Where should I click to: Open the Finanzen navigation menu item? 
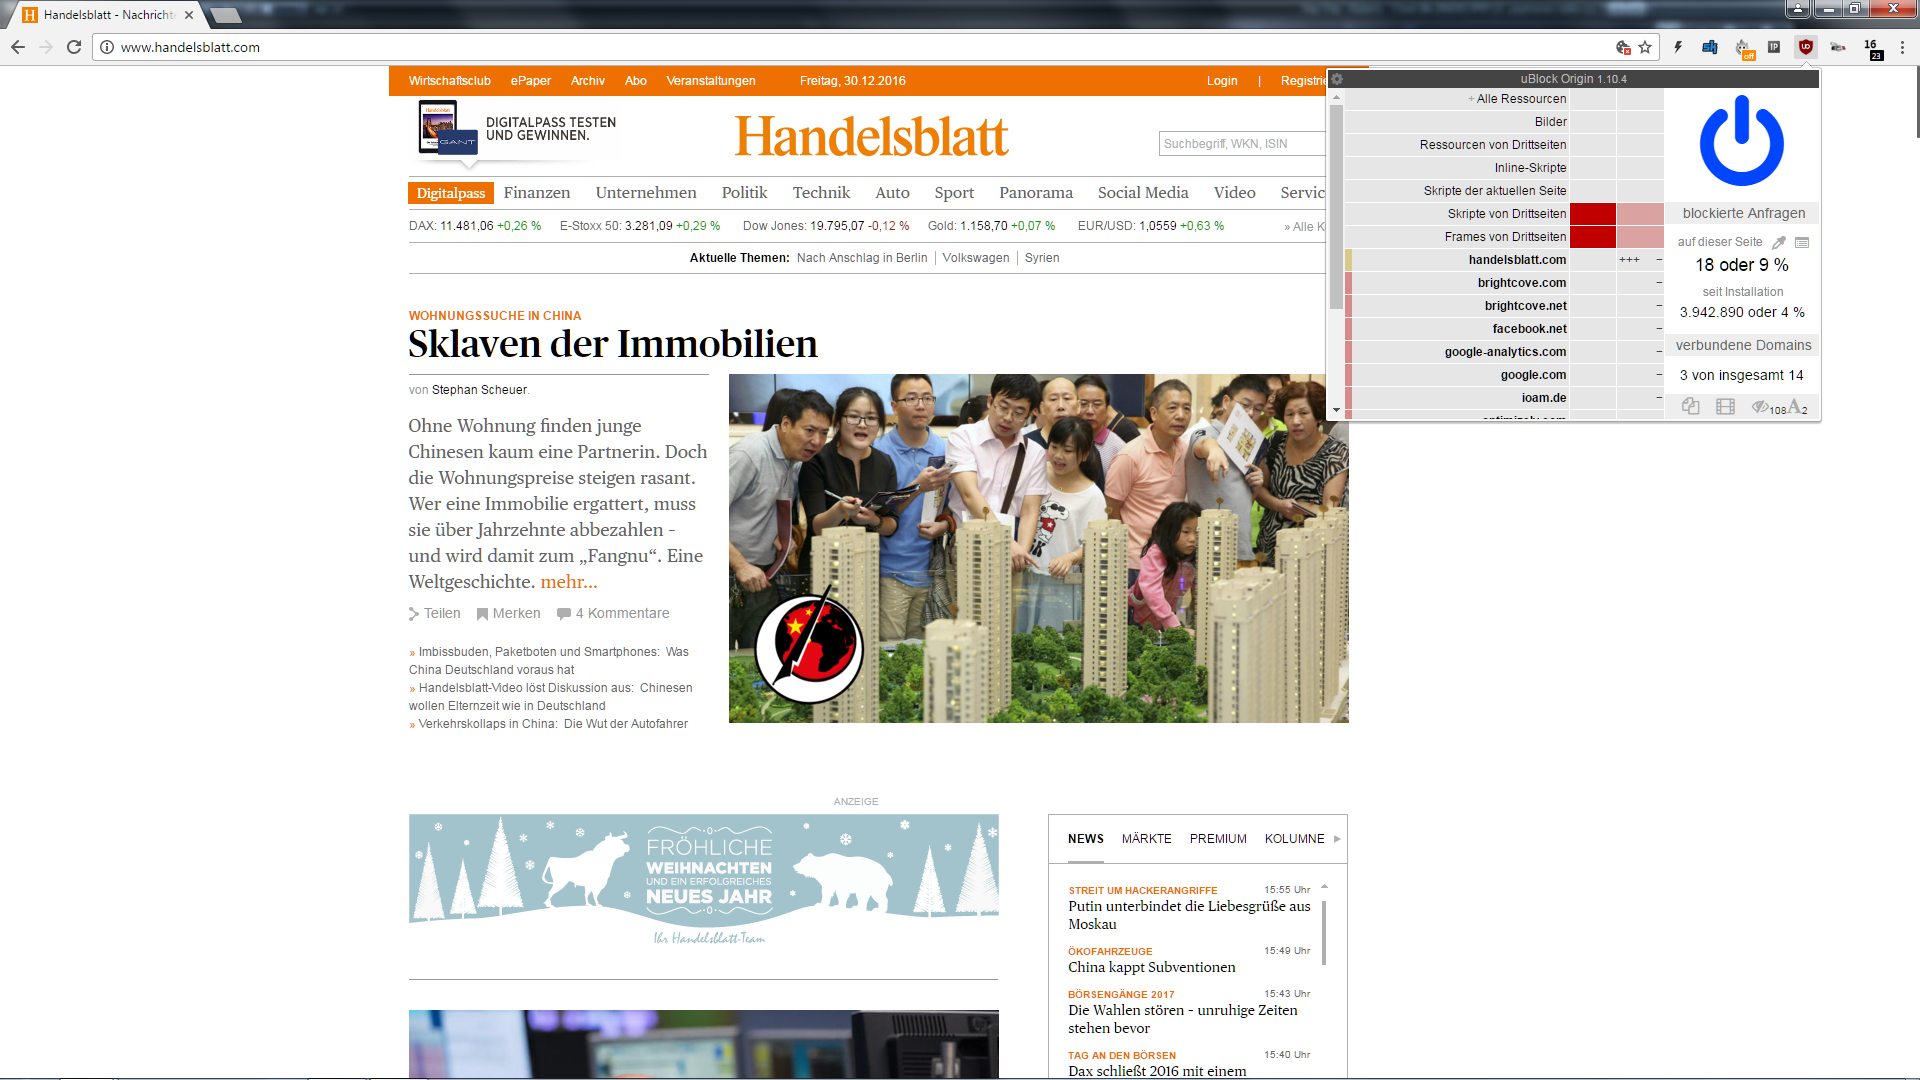point(537,193)
